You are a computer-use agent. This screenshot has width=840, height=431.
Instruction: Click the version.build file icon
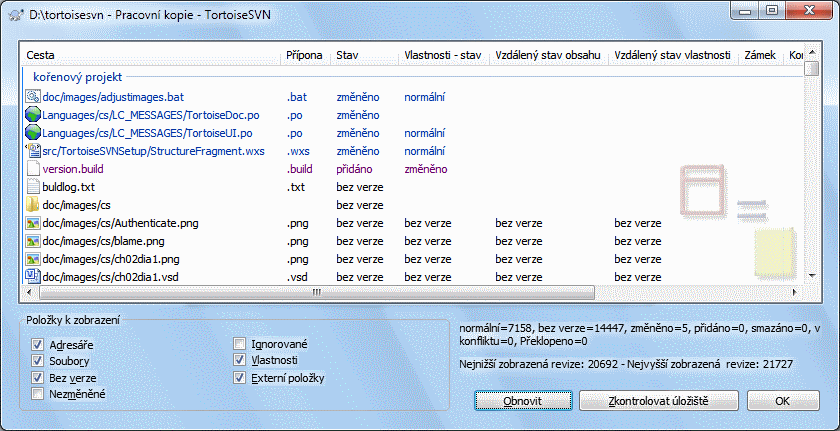(x=33, y=169)
